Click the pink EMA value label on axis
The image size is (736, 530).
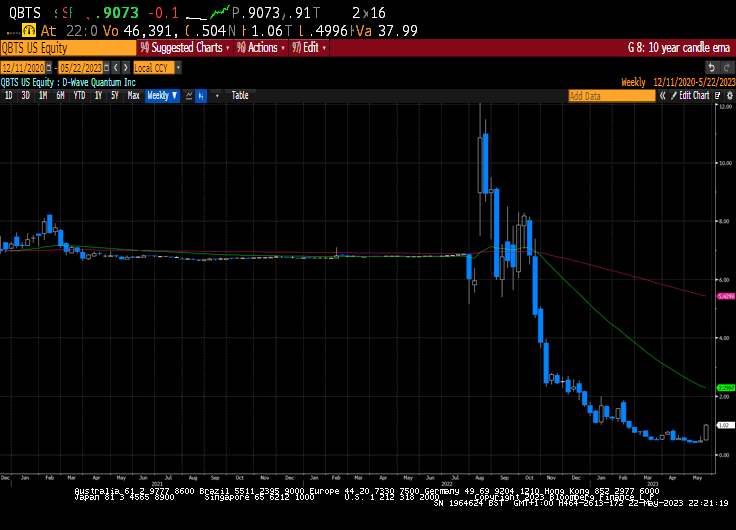tap(726, 296)
